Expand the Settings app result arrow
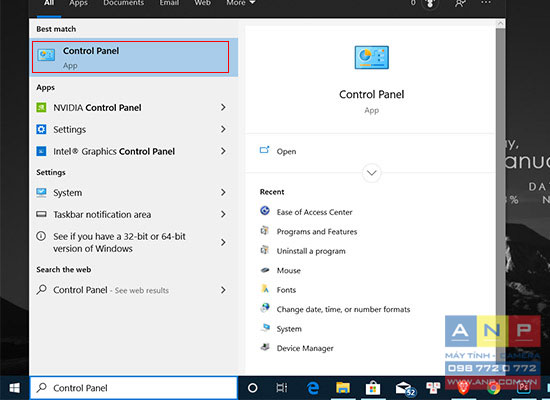The width and height of the screenshot is (550, 400). coord(223,129)
